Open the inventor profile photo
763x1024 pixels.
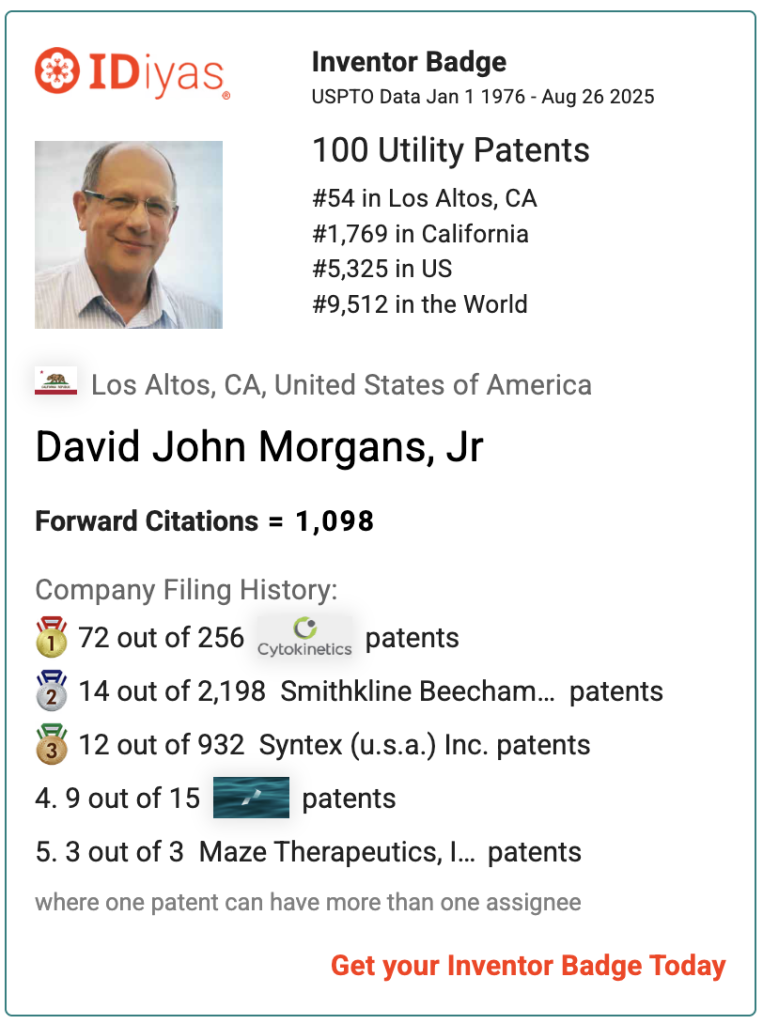click(129, 234)
